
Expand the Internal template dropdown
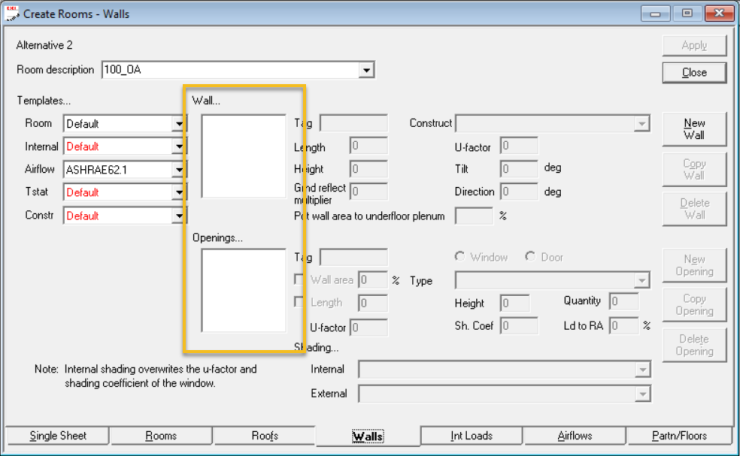(179, 147)
